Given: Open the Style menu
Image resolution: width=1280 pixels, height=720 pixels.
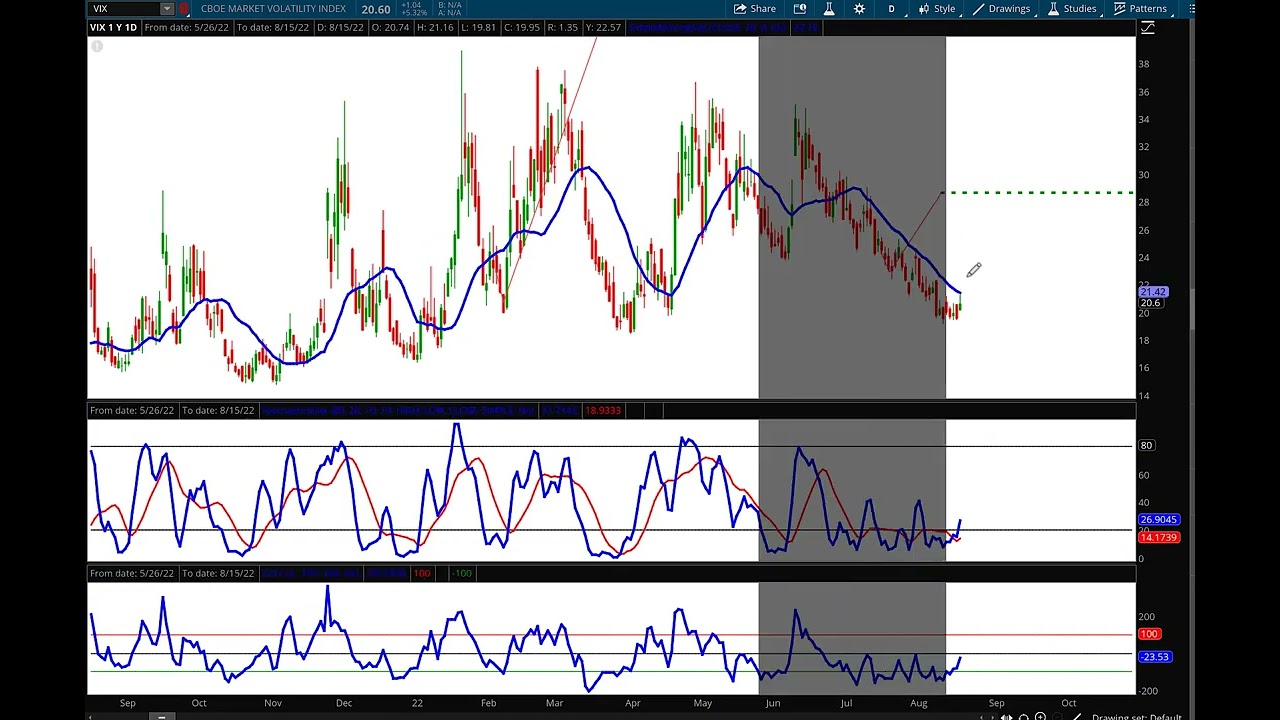Looking at the screenshot, I should tap(936, 9).
